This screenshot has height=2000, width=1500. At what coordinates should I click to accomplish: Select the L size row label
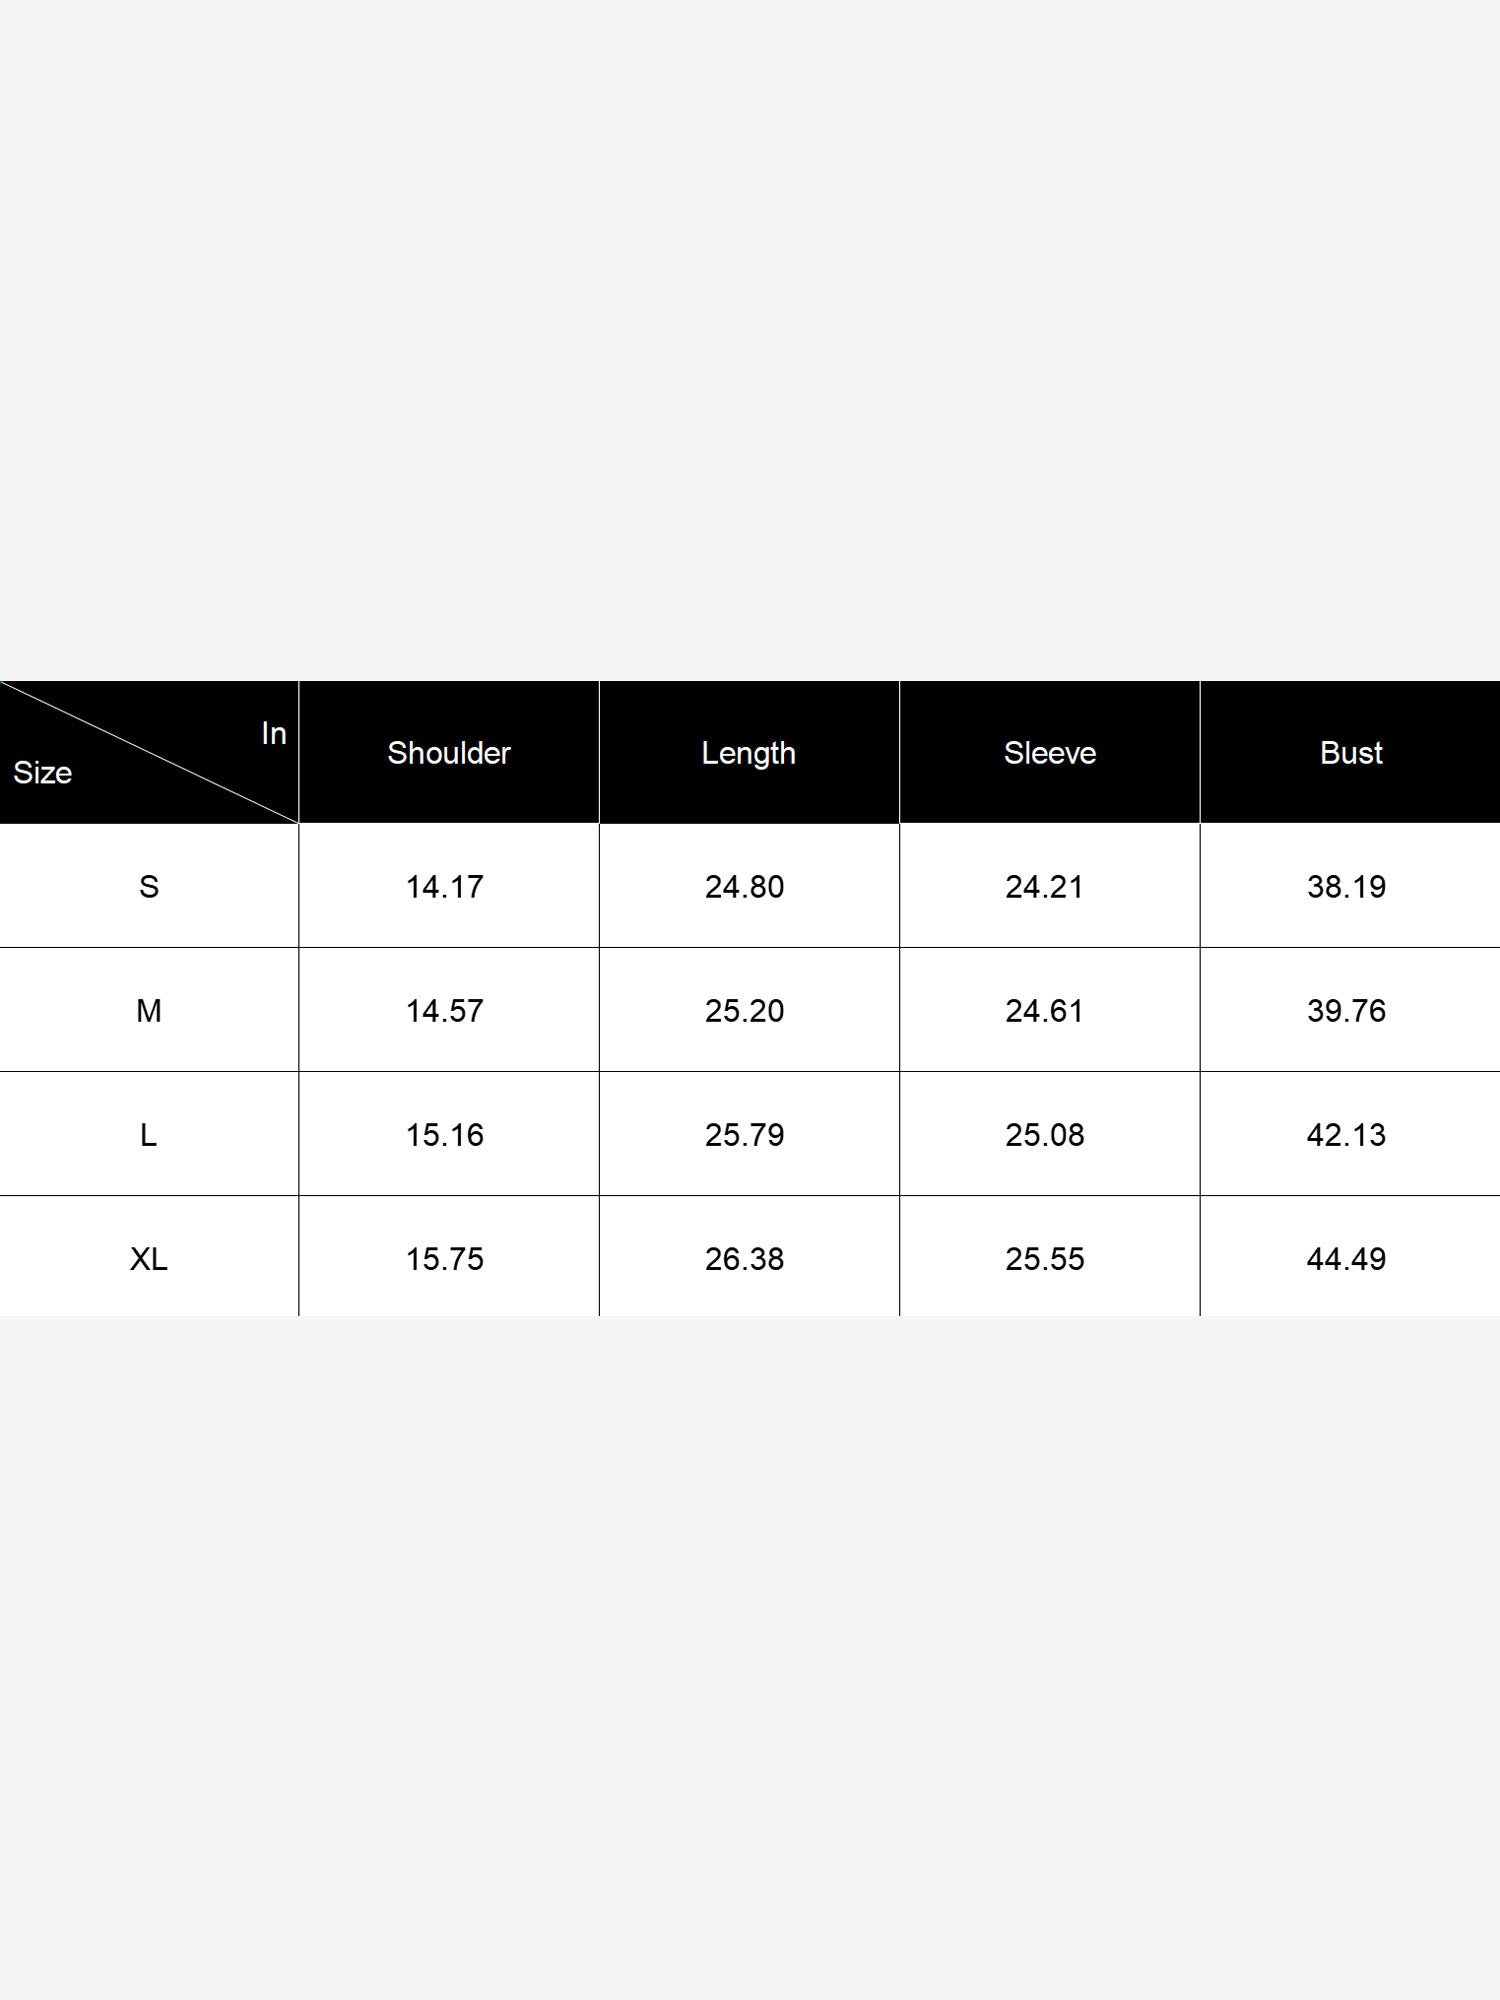[x=149, y=1135]
